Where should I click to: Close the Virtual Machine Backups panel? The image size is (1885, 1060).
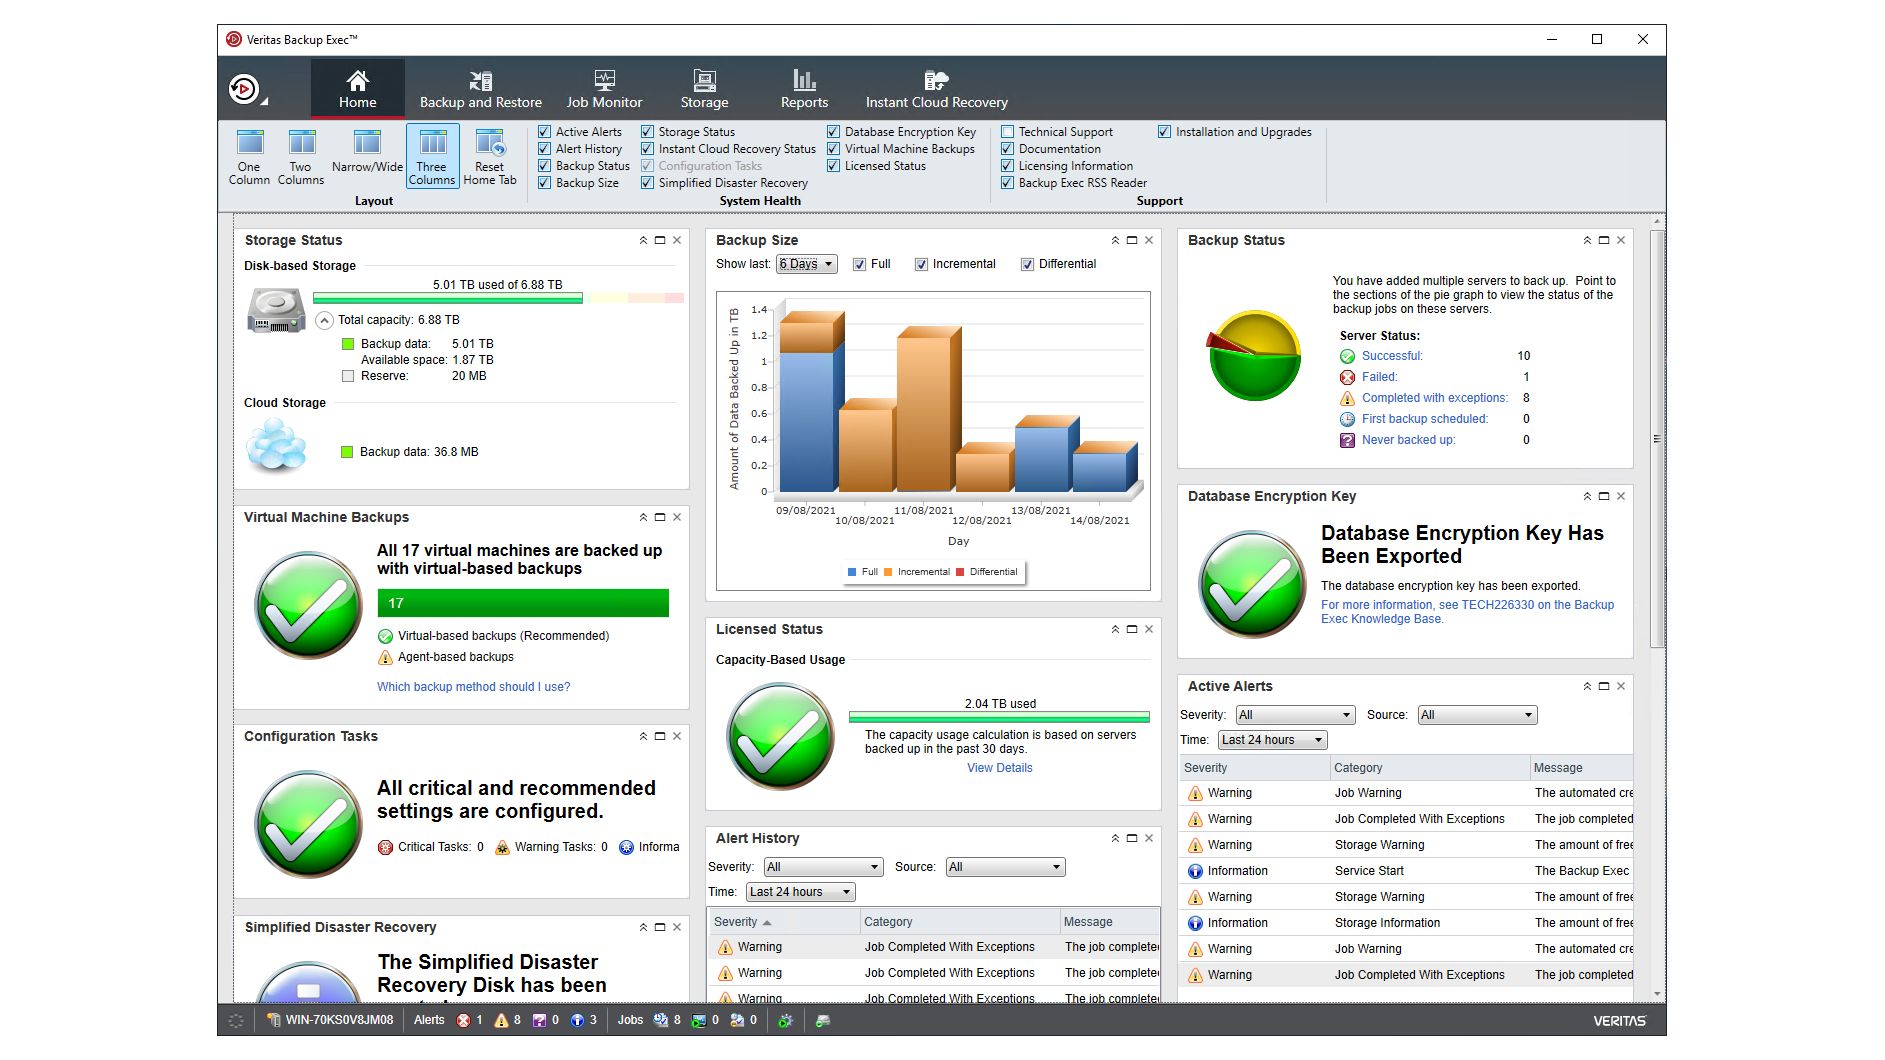click(677, 517)
